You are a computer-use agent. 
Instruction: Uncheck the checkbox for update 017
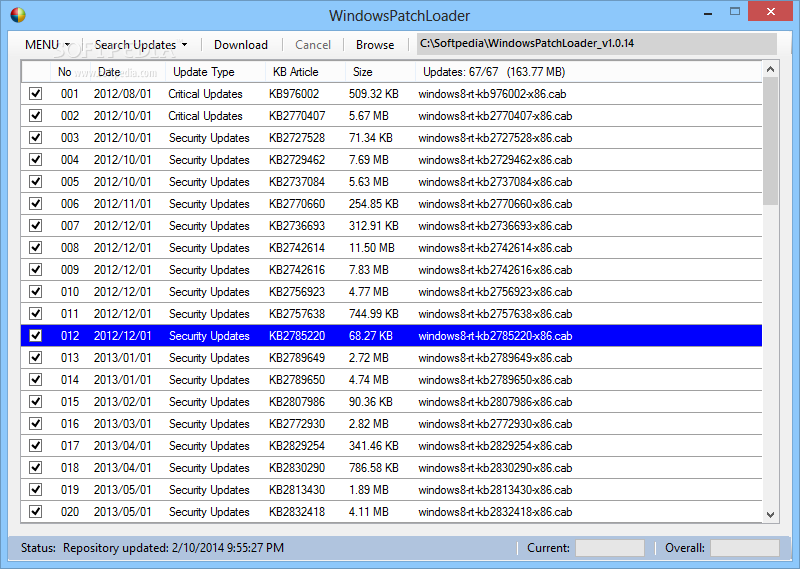35,446
